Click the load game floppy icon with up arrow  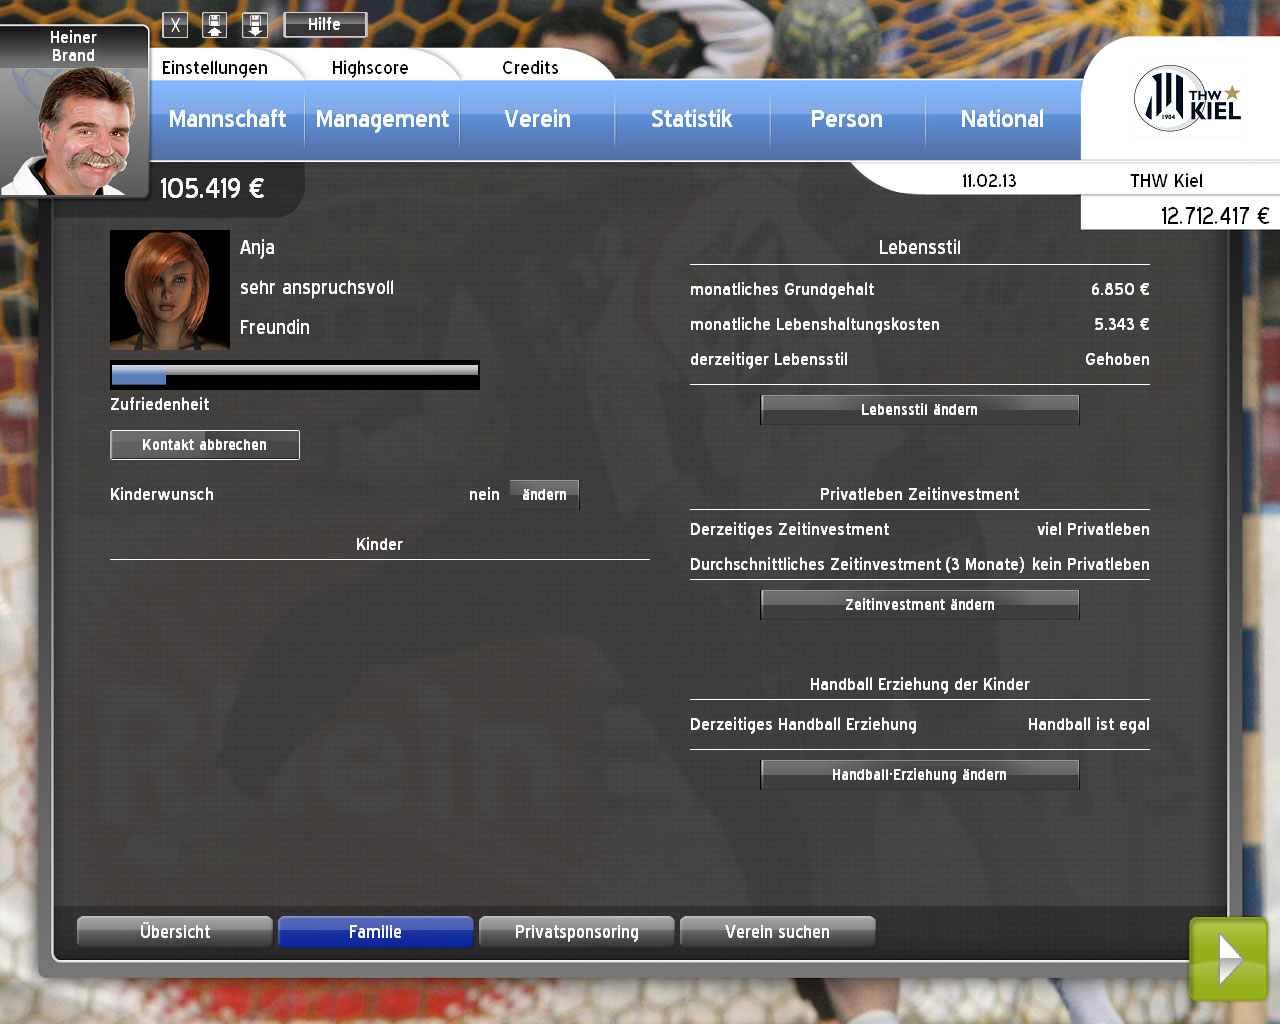[x=215, y=25]
